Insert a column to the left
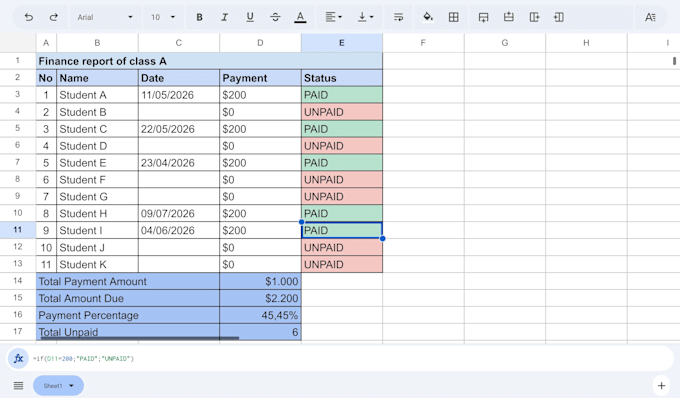The width and height of the screenshot is (680, 398). tap(559, 17)
